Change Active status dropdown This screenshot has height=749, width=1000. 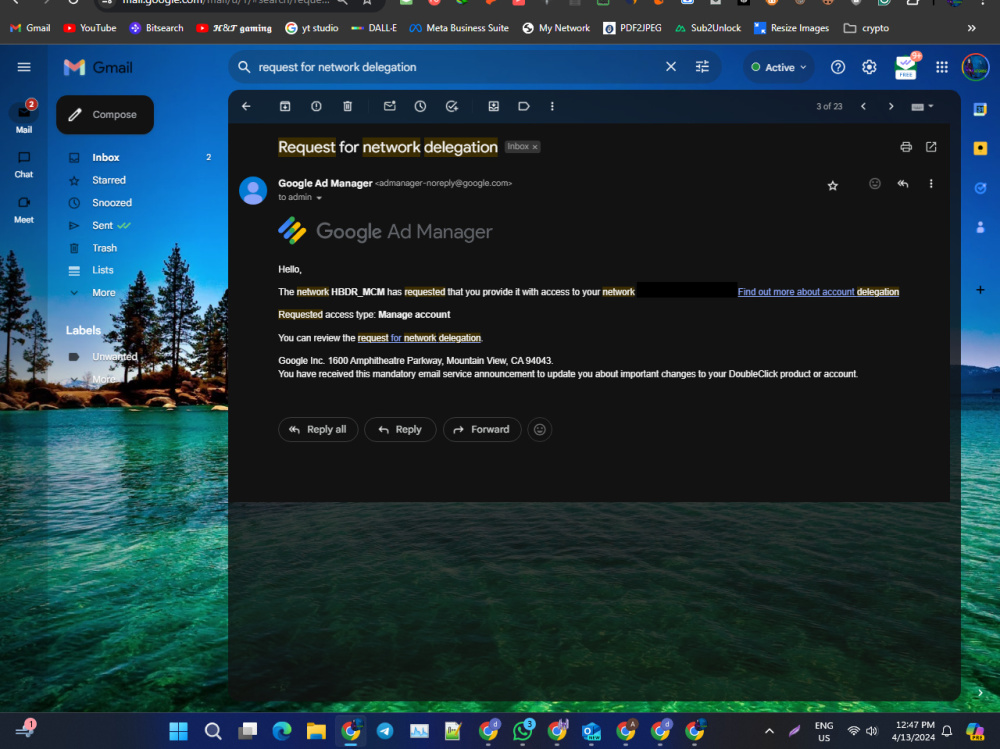tap(779, 67)
